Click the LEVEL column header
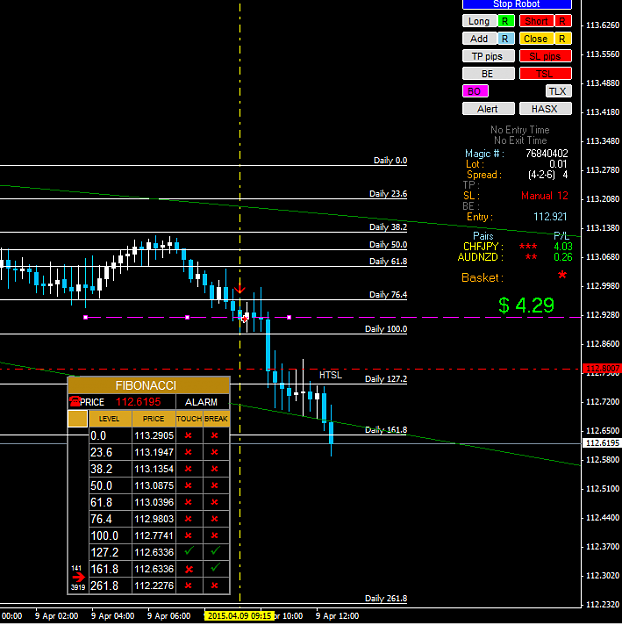622x625 pixels. [110, 419]
